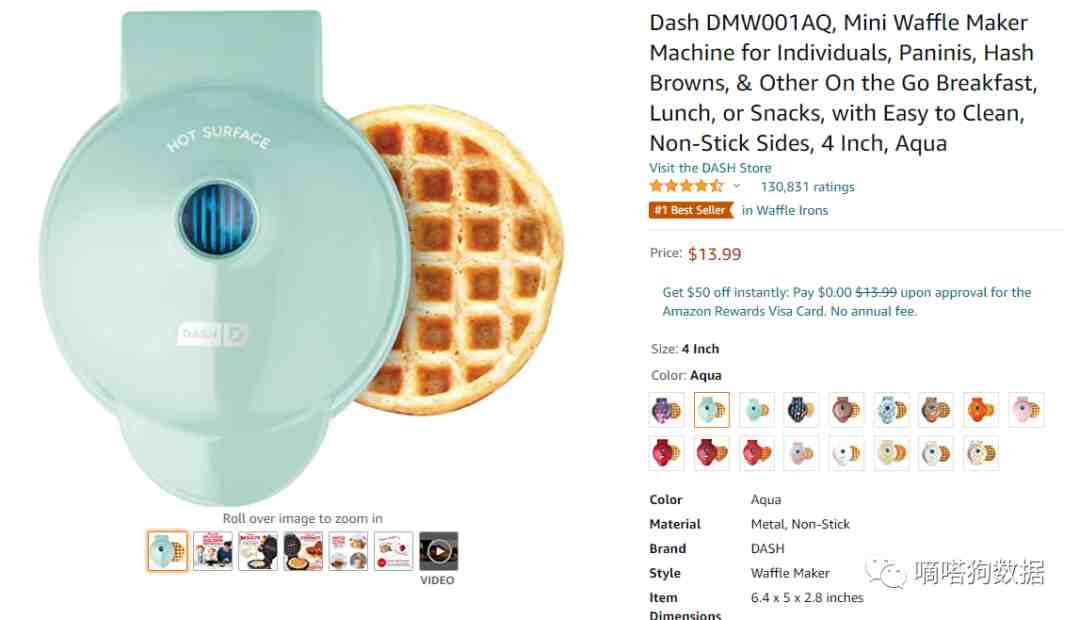This screenshot has width=1080, height=620.
Task: Click the main waffle maker product image
Action: pos(301,258)
